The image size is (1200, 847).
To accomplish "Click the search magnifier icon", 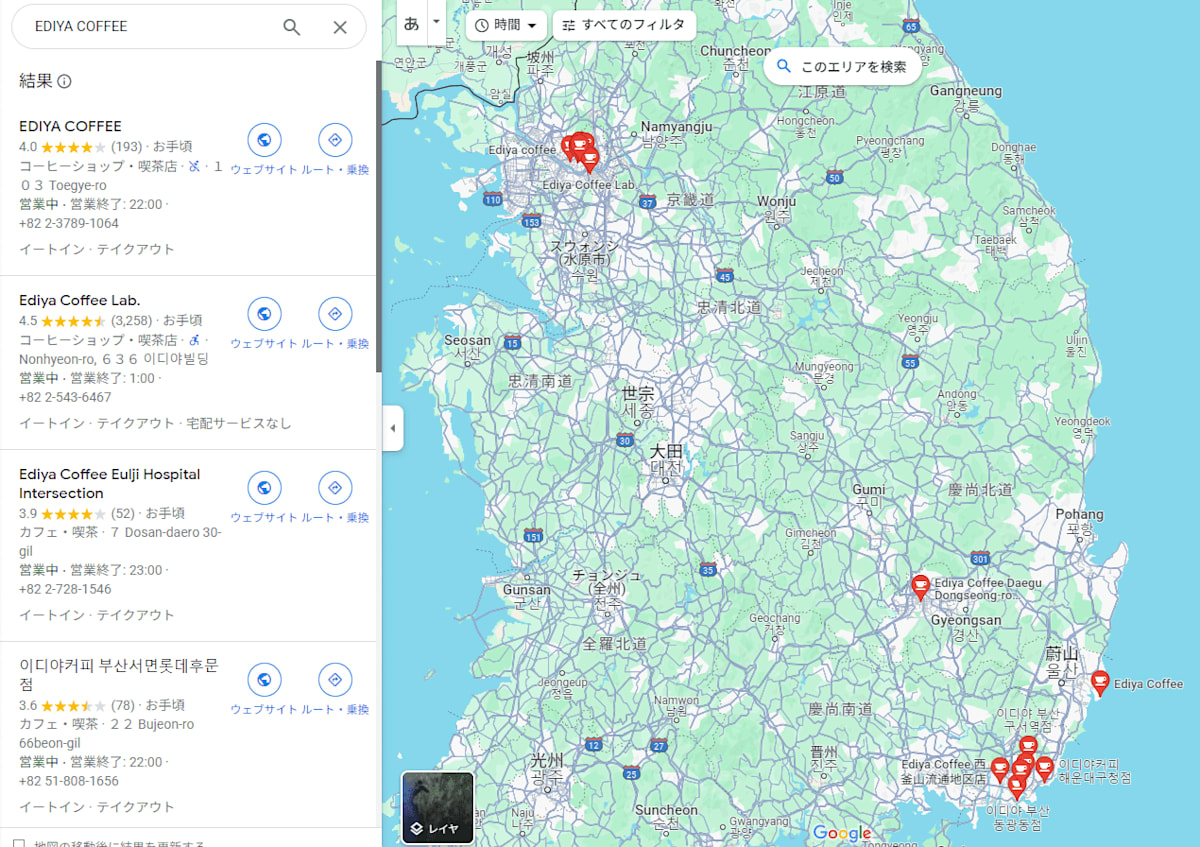I will click(291, 27).
